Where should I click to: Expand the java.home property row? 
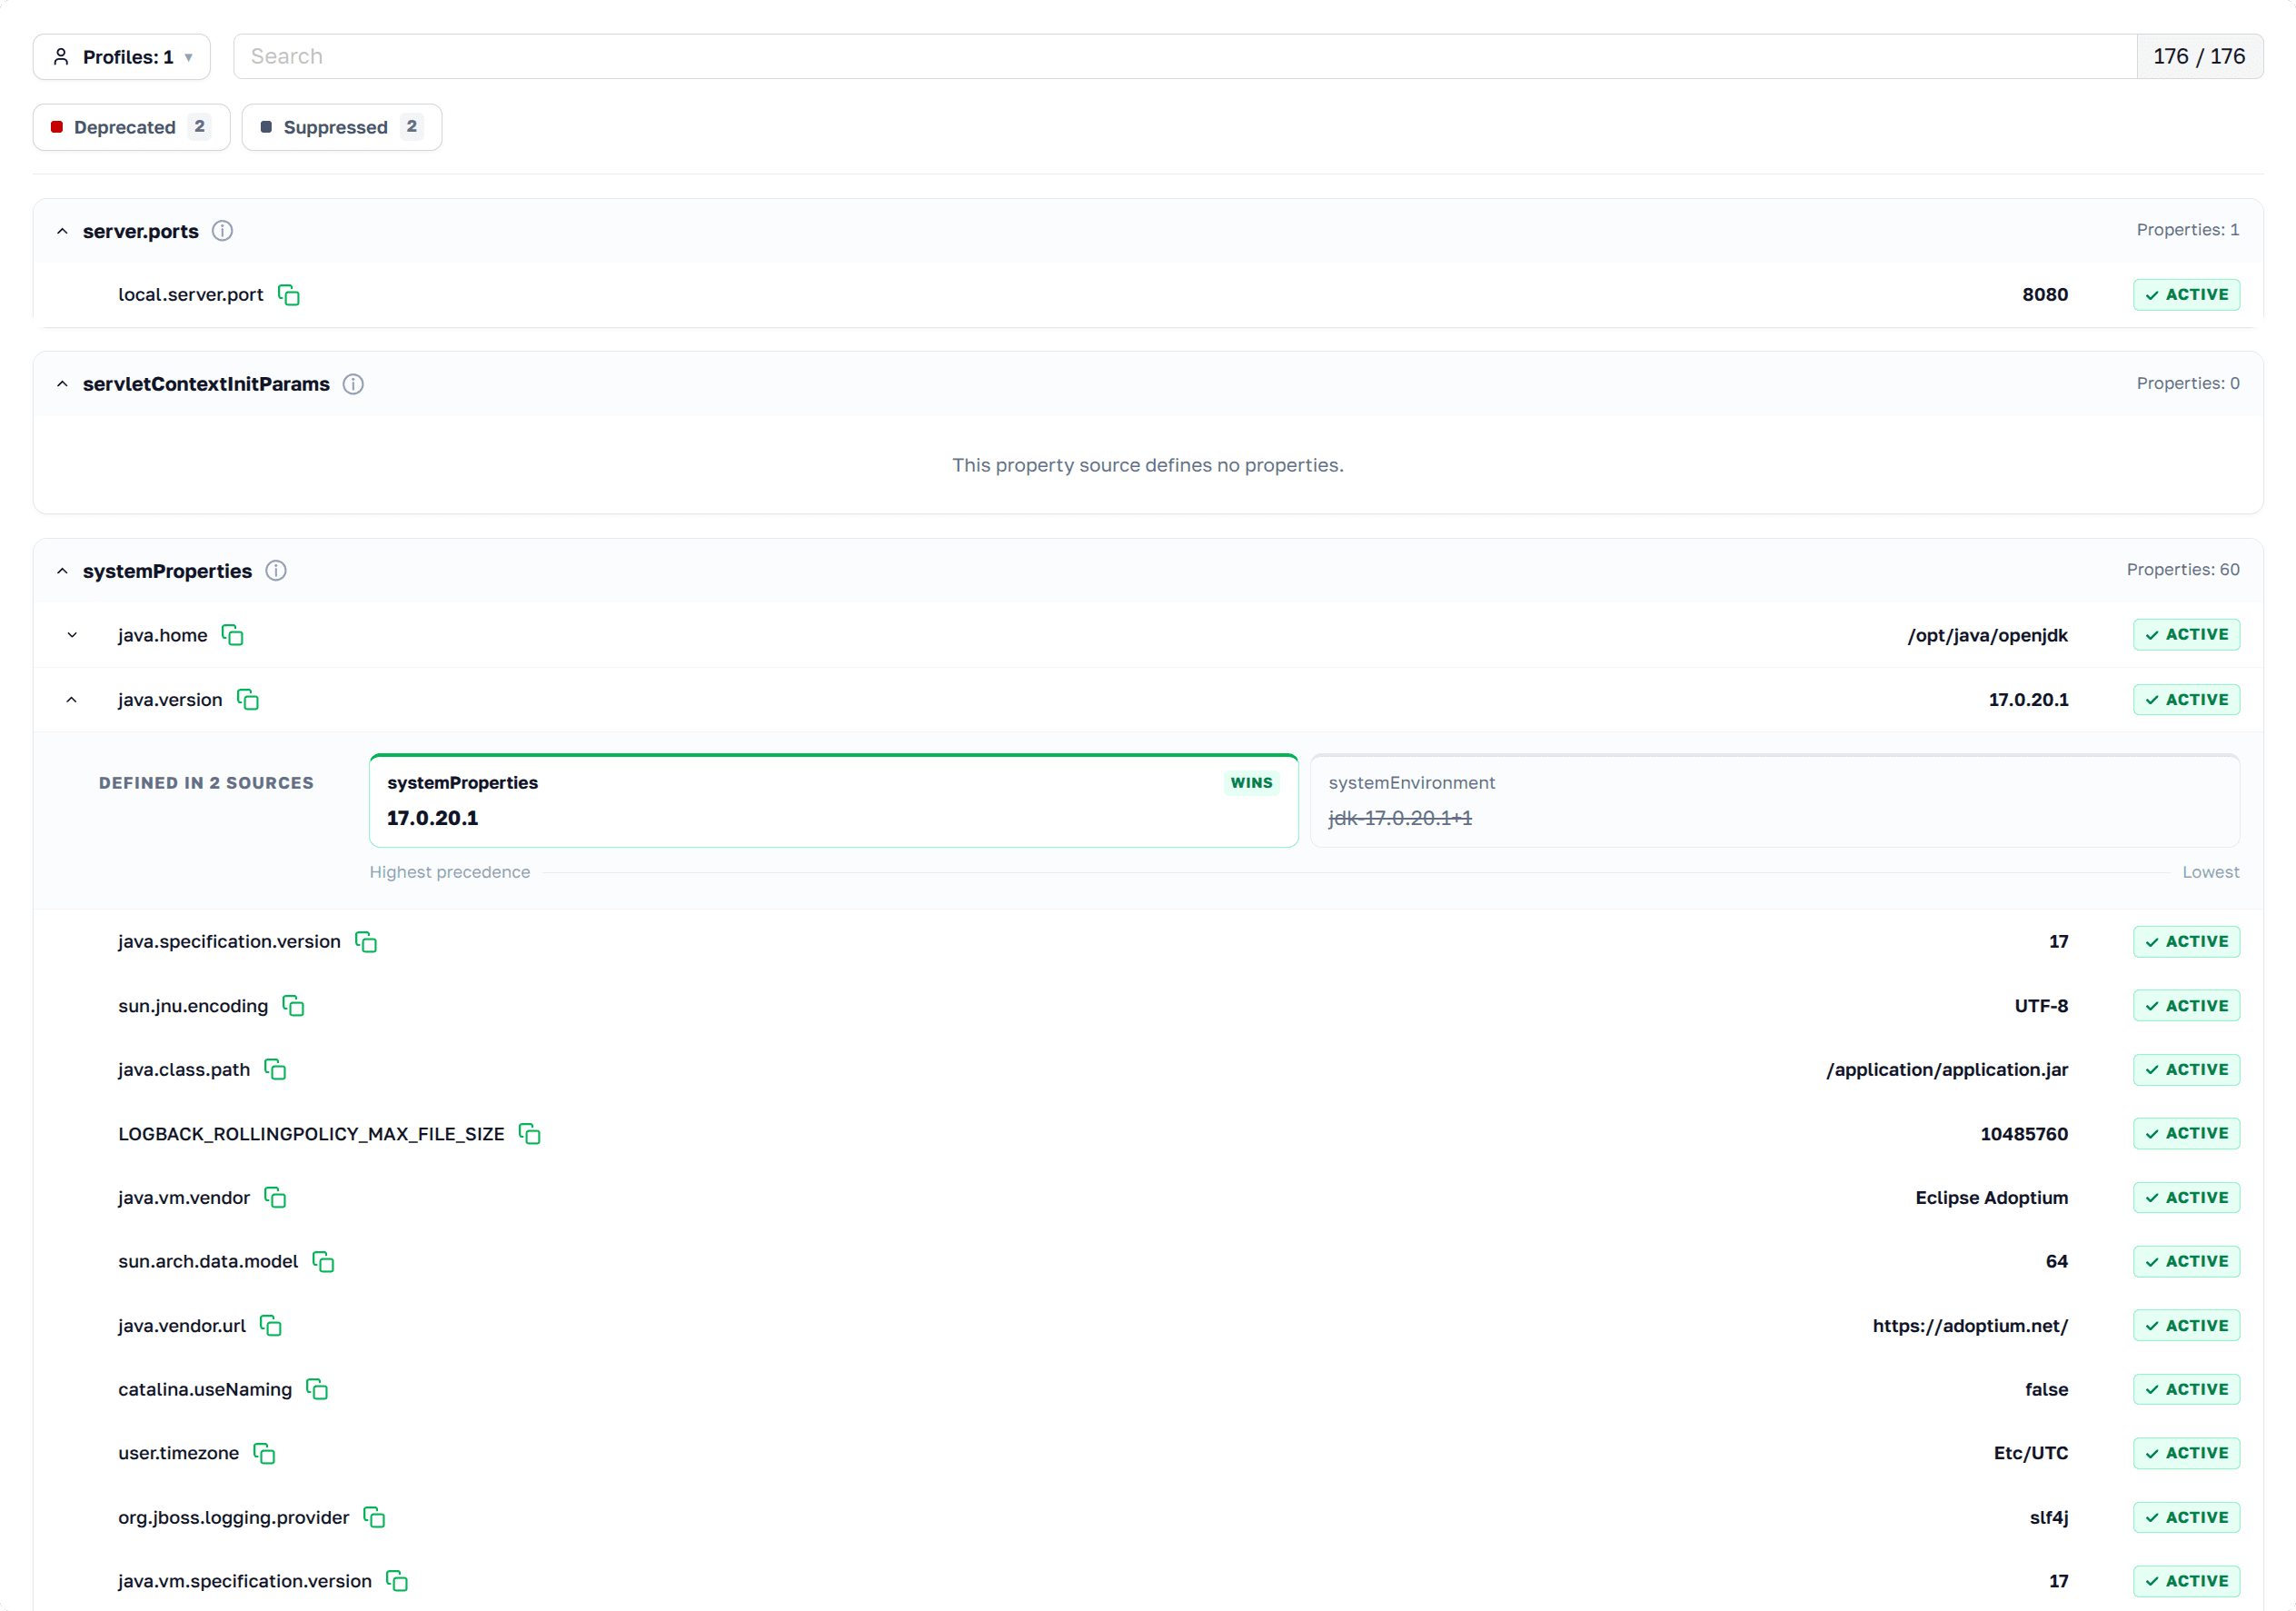click(72, 635)
